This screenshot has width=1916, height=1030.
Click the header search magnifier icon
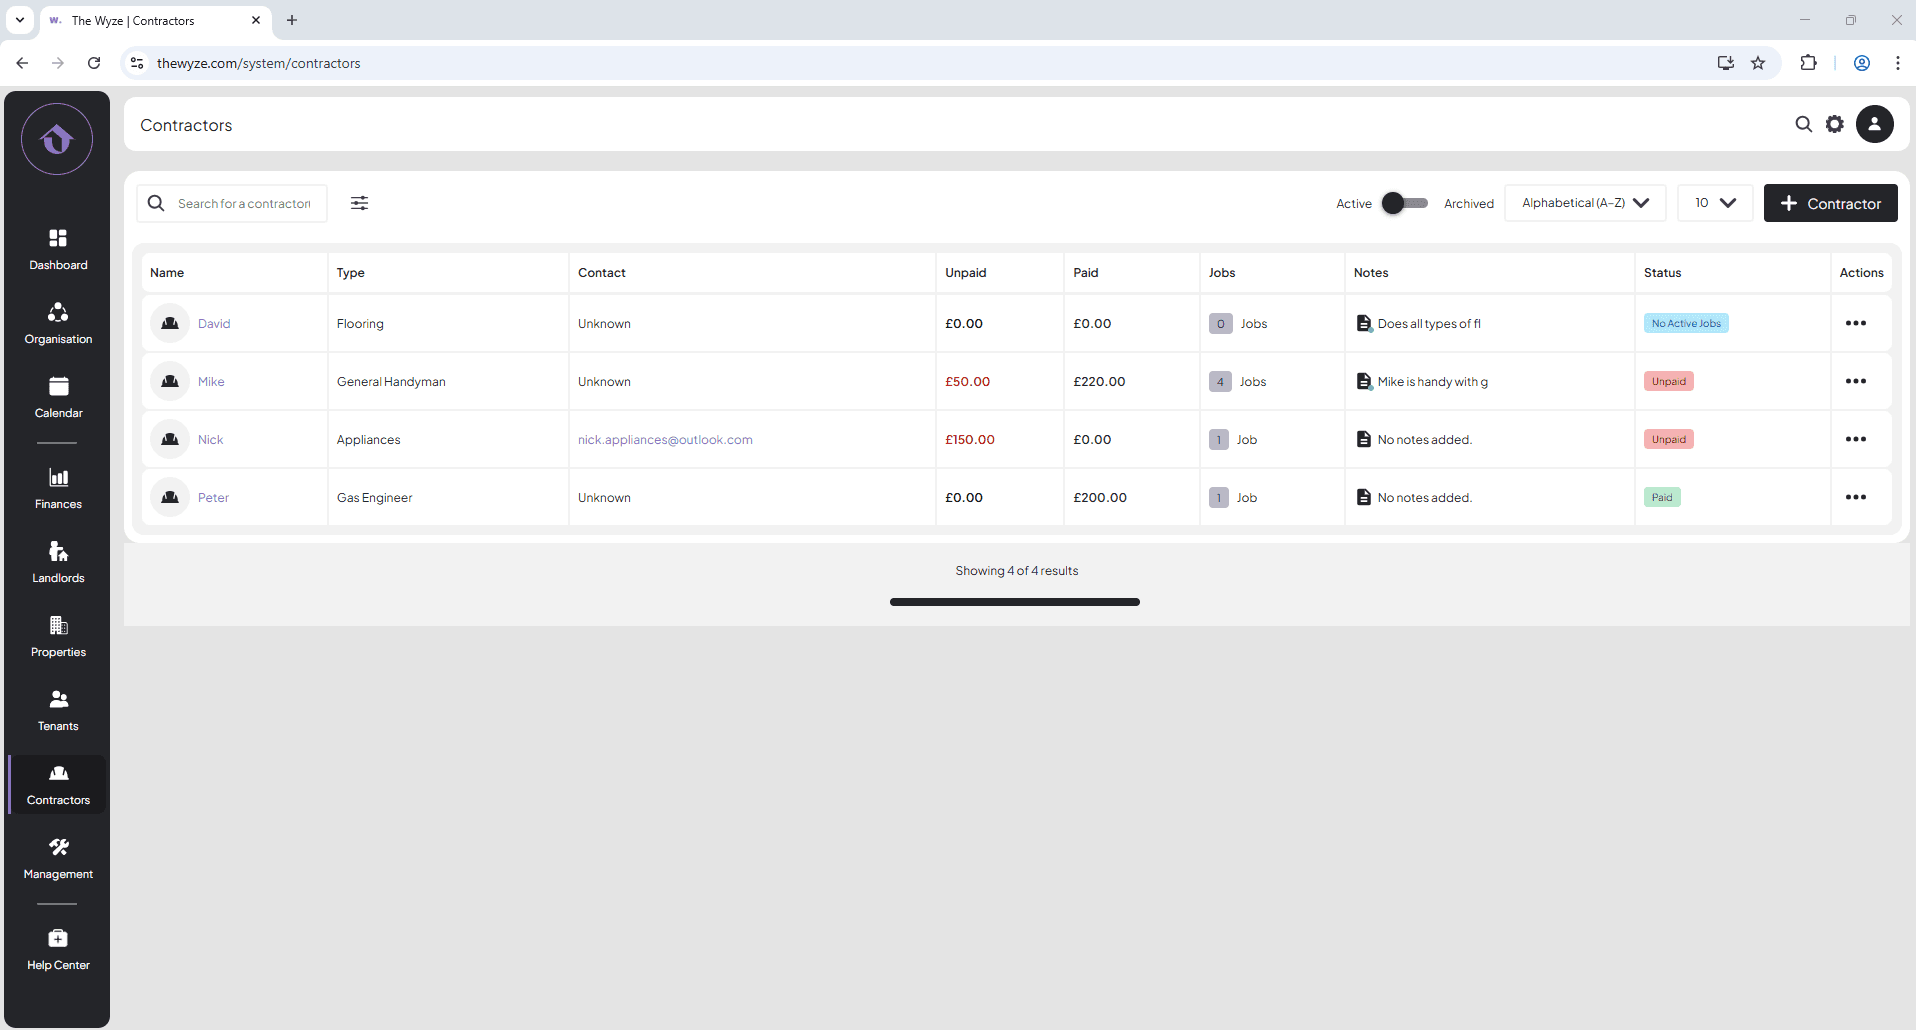pos(1803,124)
